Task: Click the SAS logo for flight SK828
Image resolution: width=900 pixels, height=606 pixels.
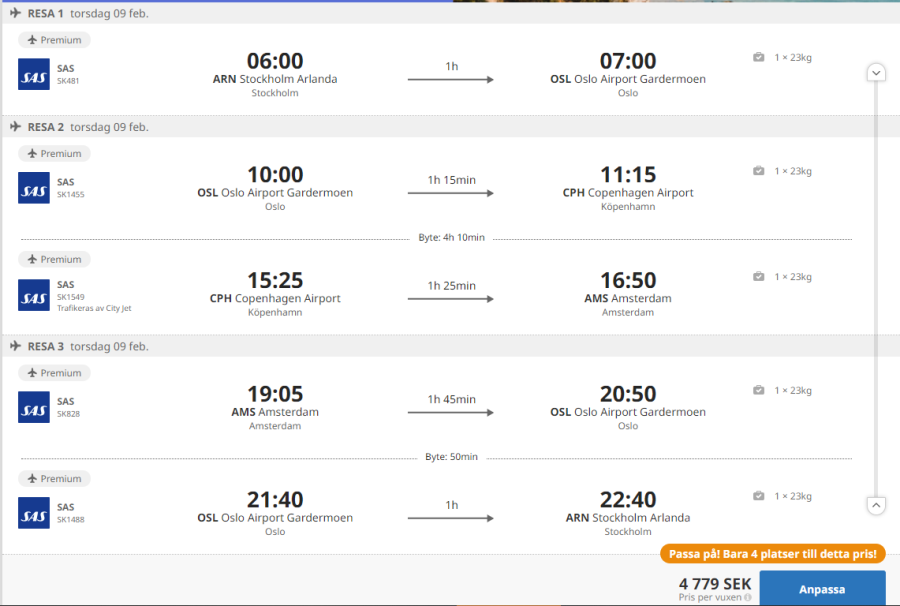Action: (x=33, y=406)
